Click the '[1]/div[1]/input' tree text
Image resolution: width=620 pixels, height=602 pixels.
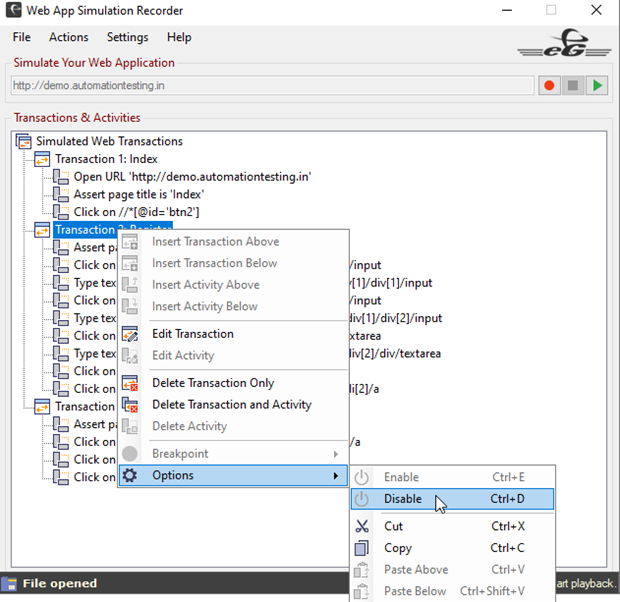pyautogui.click(x=391, y=283)
